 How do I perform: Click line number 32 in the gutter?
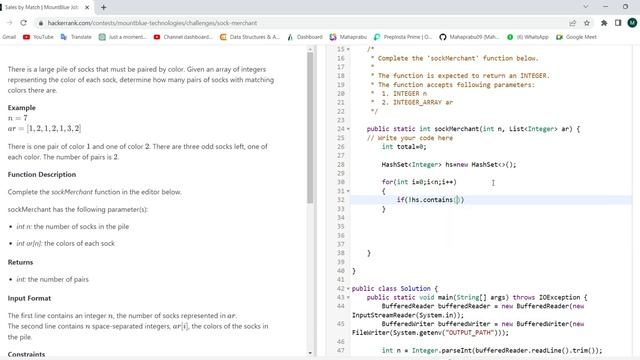(x=341, y=200)
